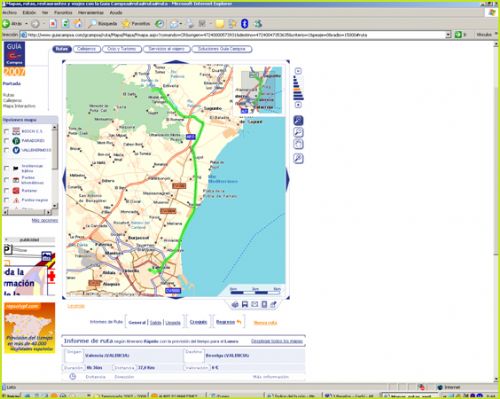Toggle the Puntos kilométricos checkbox
The height and width of the screenshot is (399, 500).
pyautogui.click(x=6, y=180)
